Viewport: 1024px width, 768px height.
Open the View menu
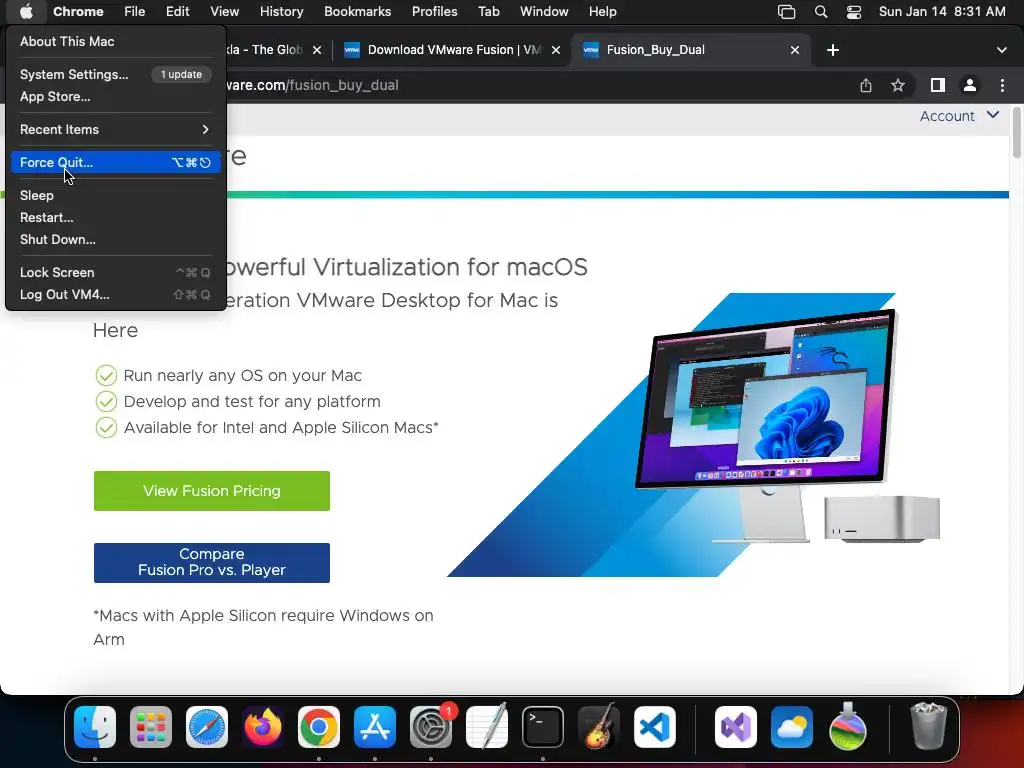[224, 12]
